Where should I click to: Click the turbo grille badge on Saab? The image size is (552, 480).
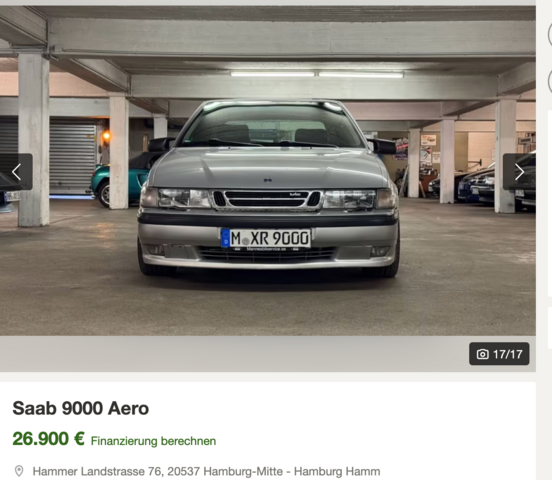pos(295,194)
